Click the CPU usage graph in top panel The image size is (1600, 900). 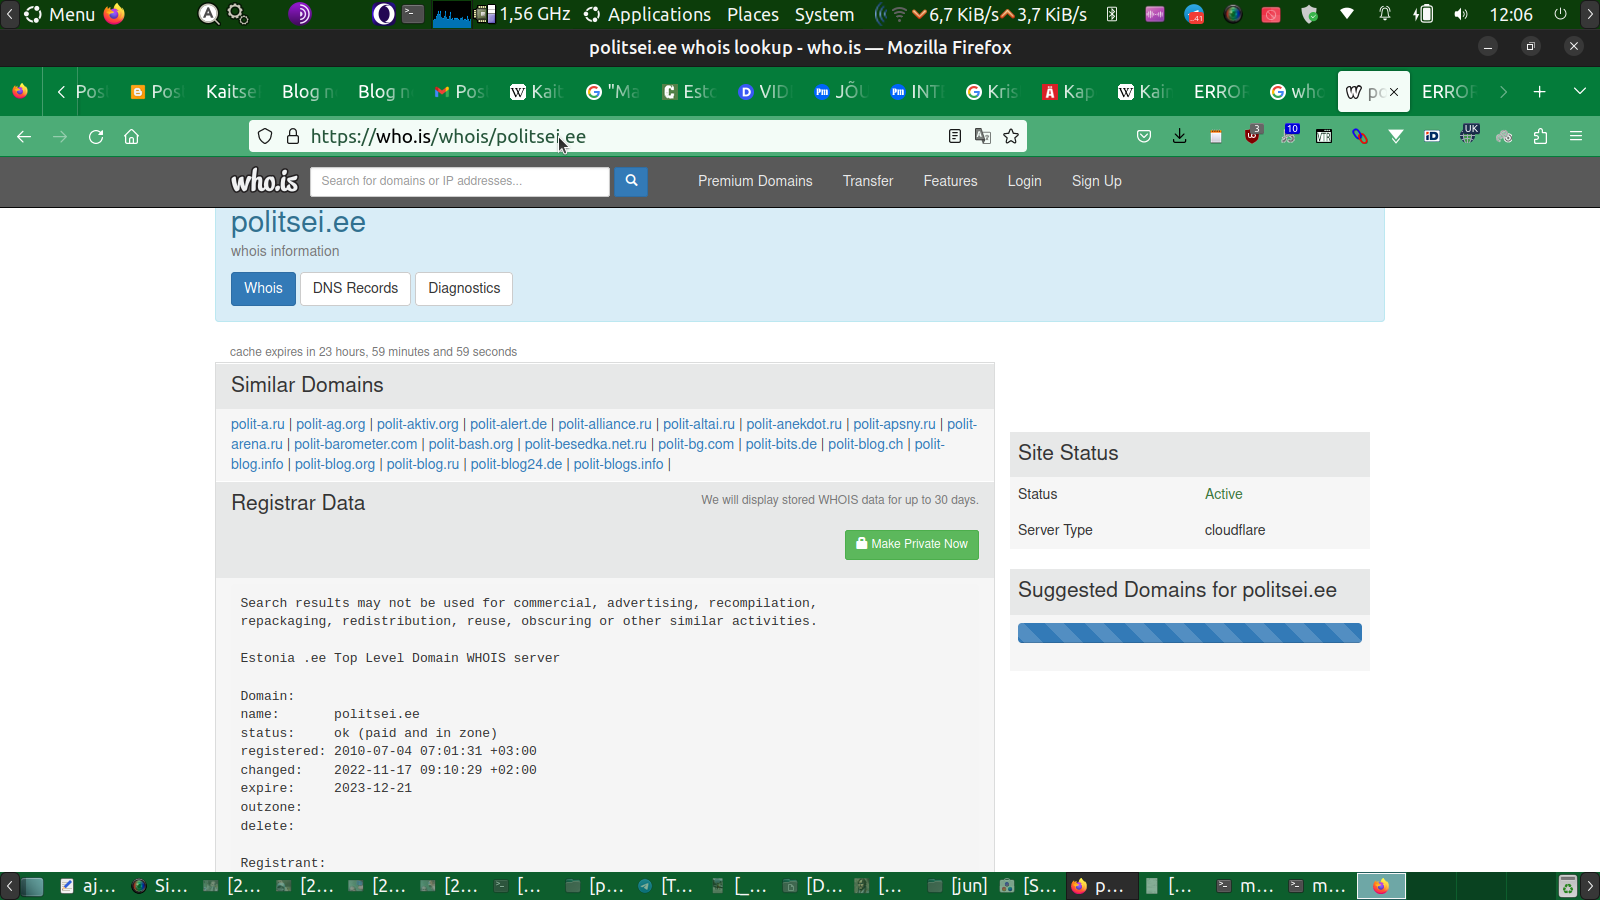pos(452,14)
